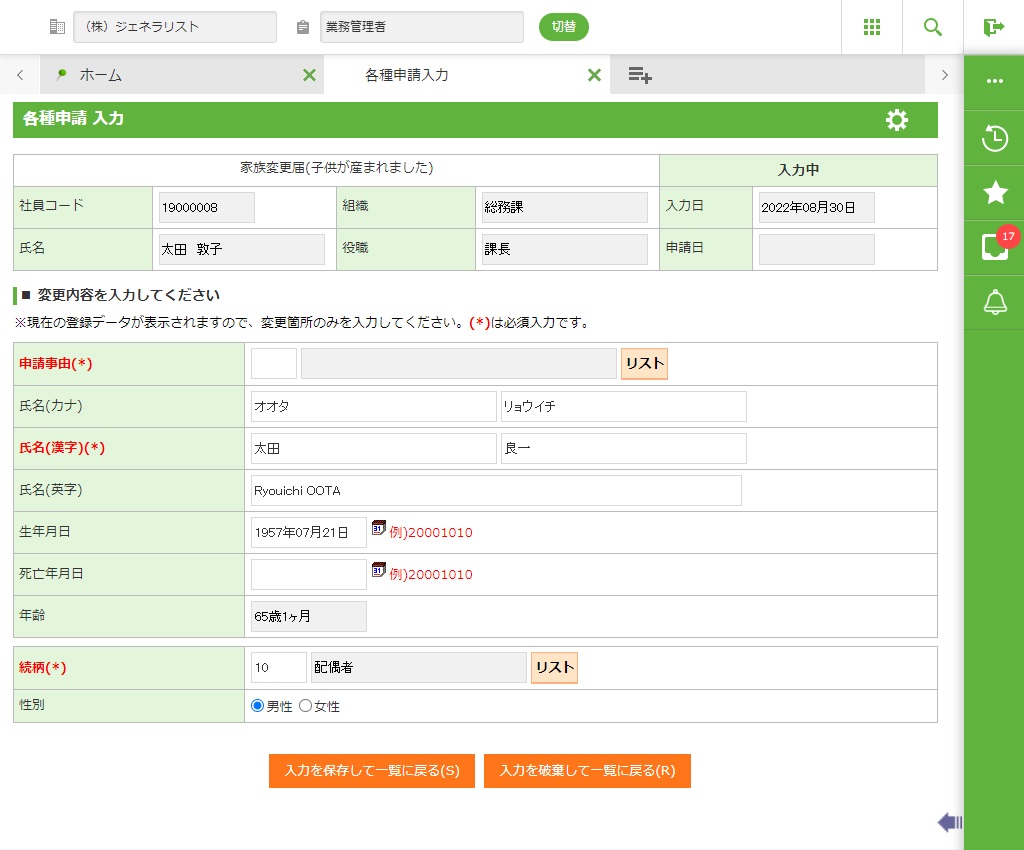Click 入力を保存して一覧に戻る button
Image resolution: width=1024 pixels, height=850 pixels.
(371, 771)
